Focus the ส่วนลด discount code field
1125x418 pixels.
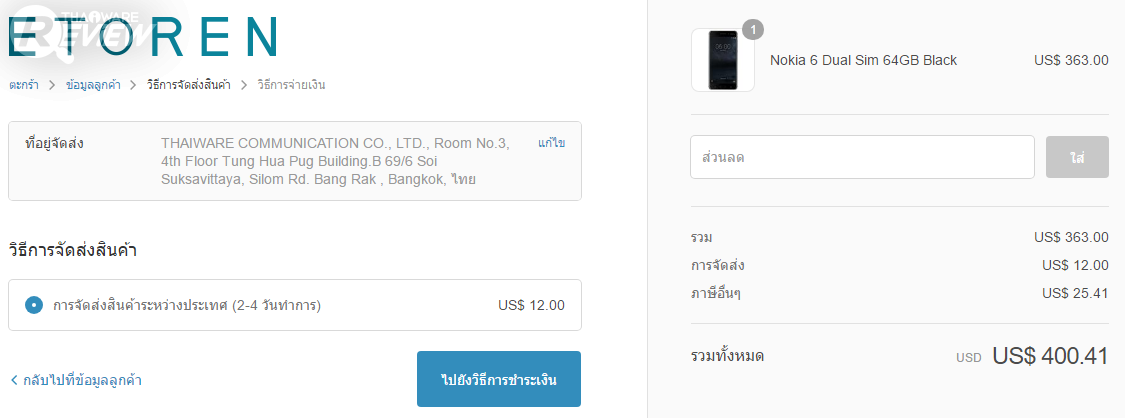coord(862,157)
